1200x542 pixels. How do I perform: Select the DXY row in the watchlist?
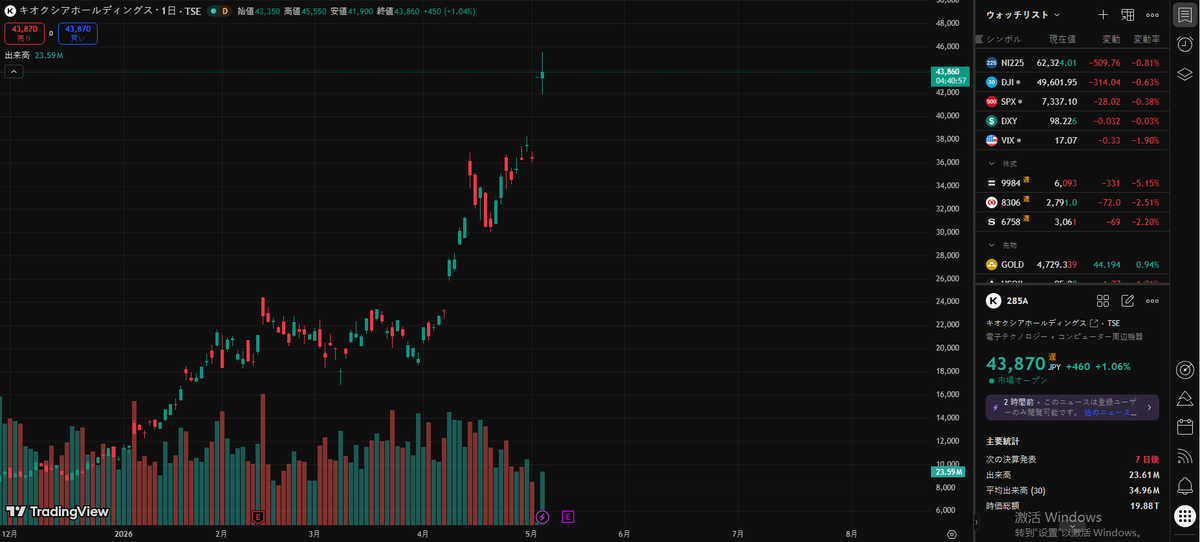pos(1073,121)
